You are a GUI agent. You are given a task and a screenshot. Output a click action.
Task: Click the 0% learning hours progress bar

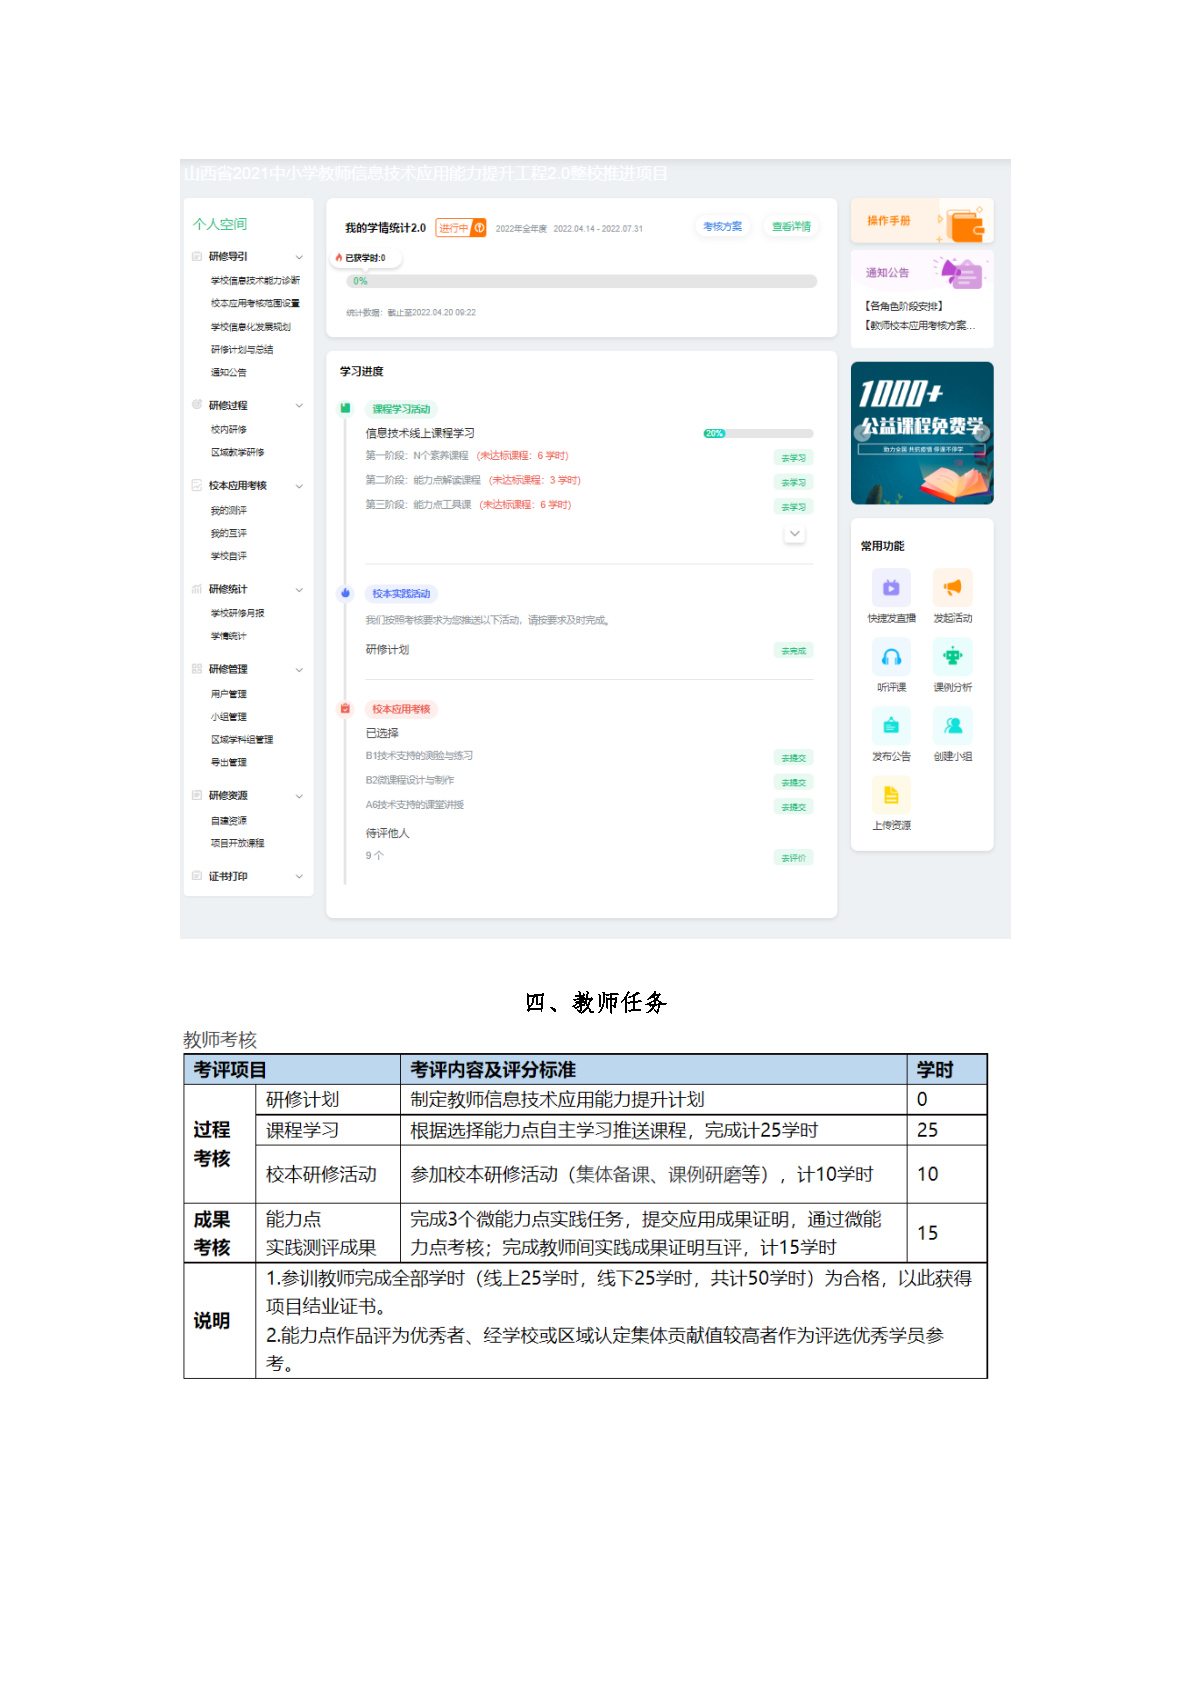click(x=582, y=281)
